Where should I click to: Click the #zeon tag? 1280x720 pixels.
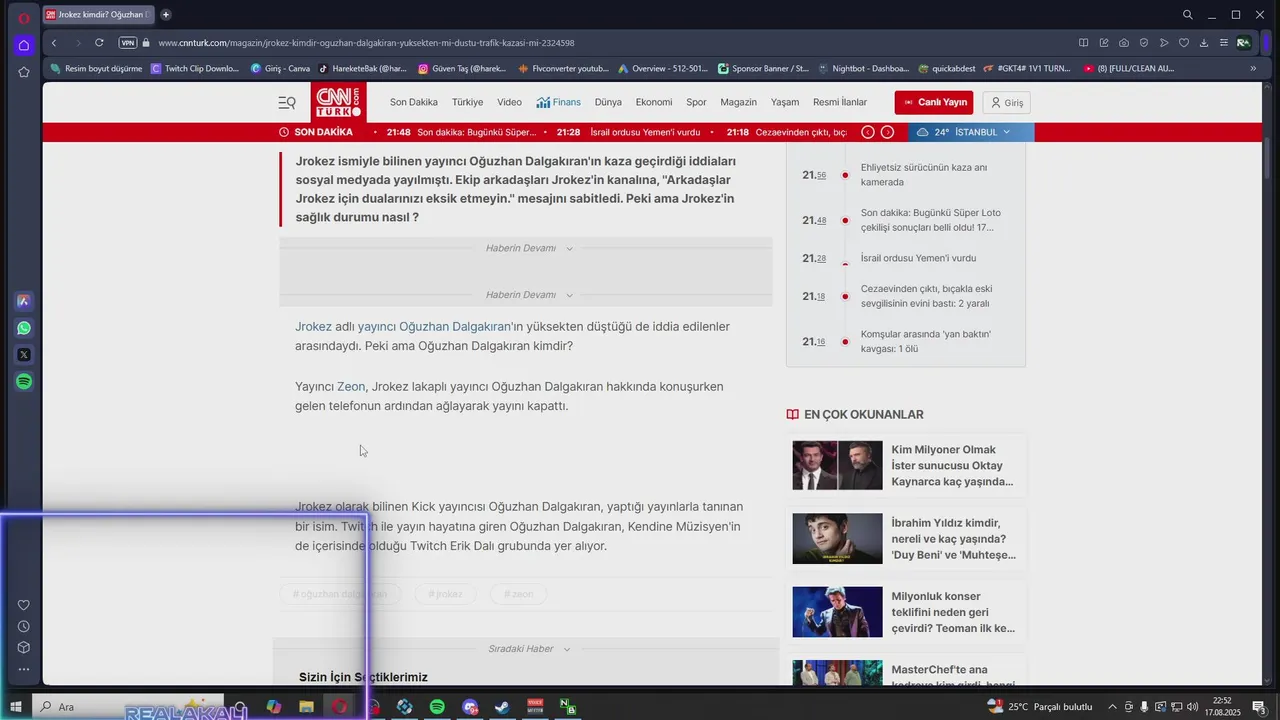[518, 594]
